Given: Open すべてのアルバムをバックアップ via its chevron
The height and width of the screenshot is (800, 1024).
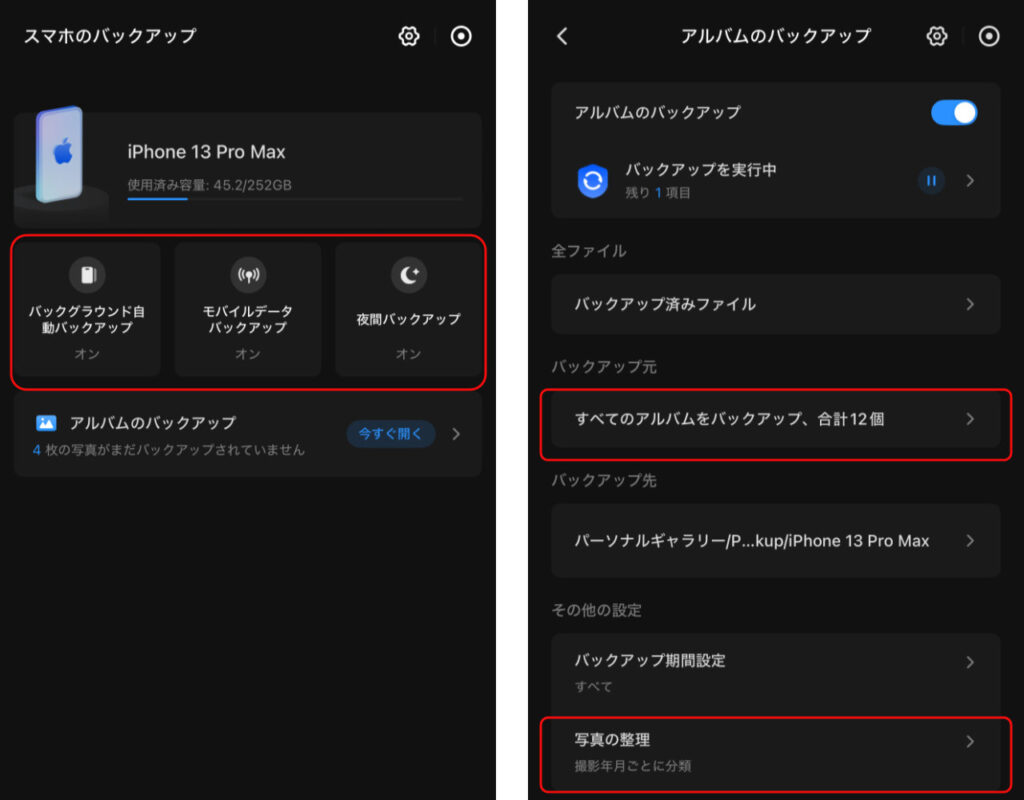Looking at the screenshot, I should pos(969,421).
